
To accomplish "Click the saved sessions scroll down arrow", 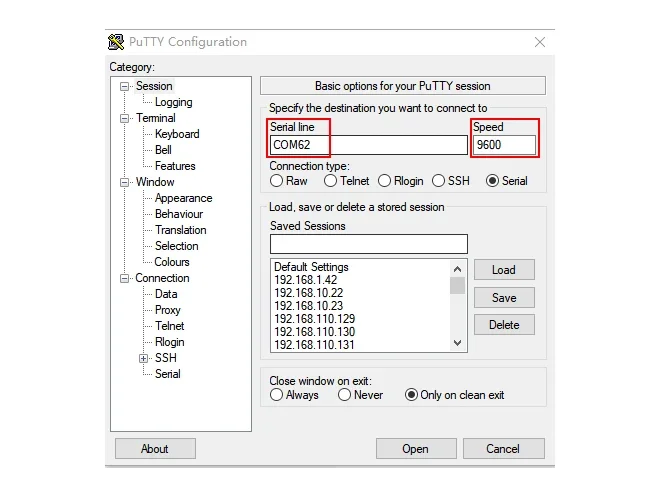I will pyautogui.click(x=458, y=343).
